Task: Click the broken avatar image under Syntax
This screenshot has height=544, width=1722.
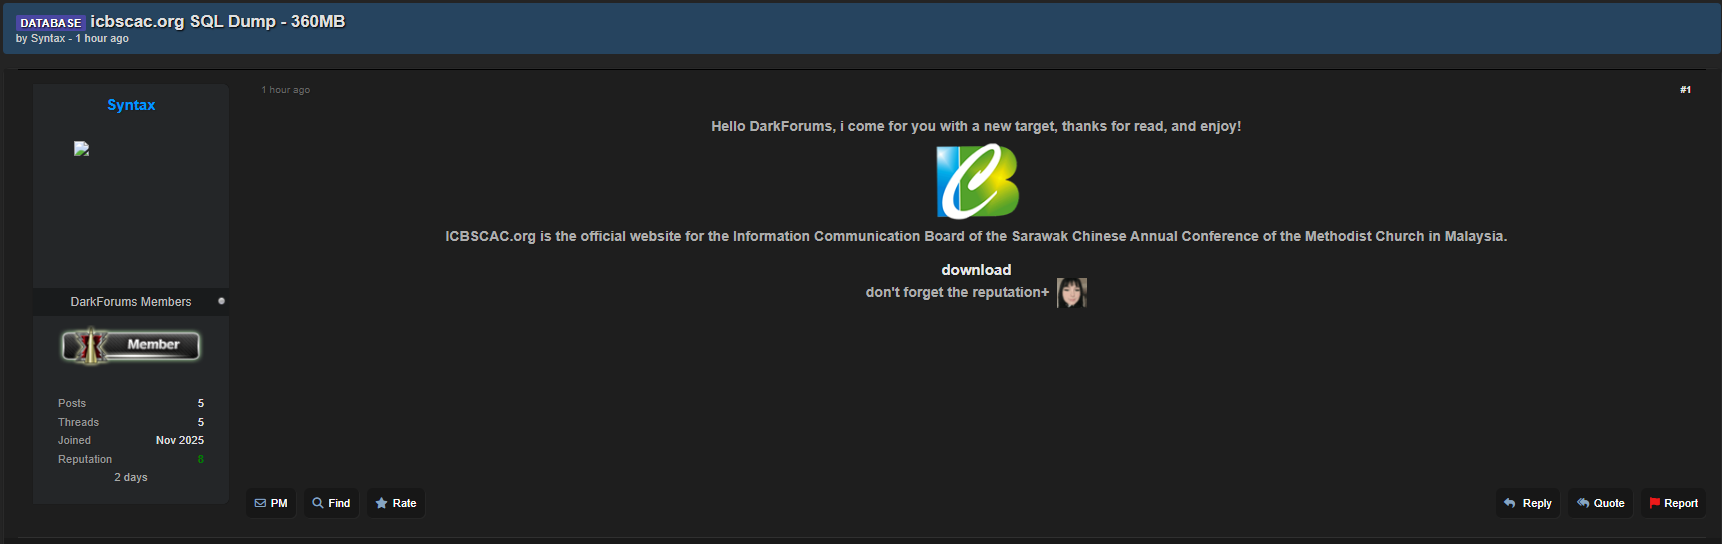Action: [82, 149]
